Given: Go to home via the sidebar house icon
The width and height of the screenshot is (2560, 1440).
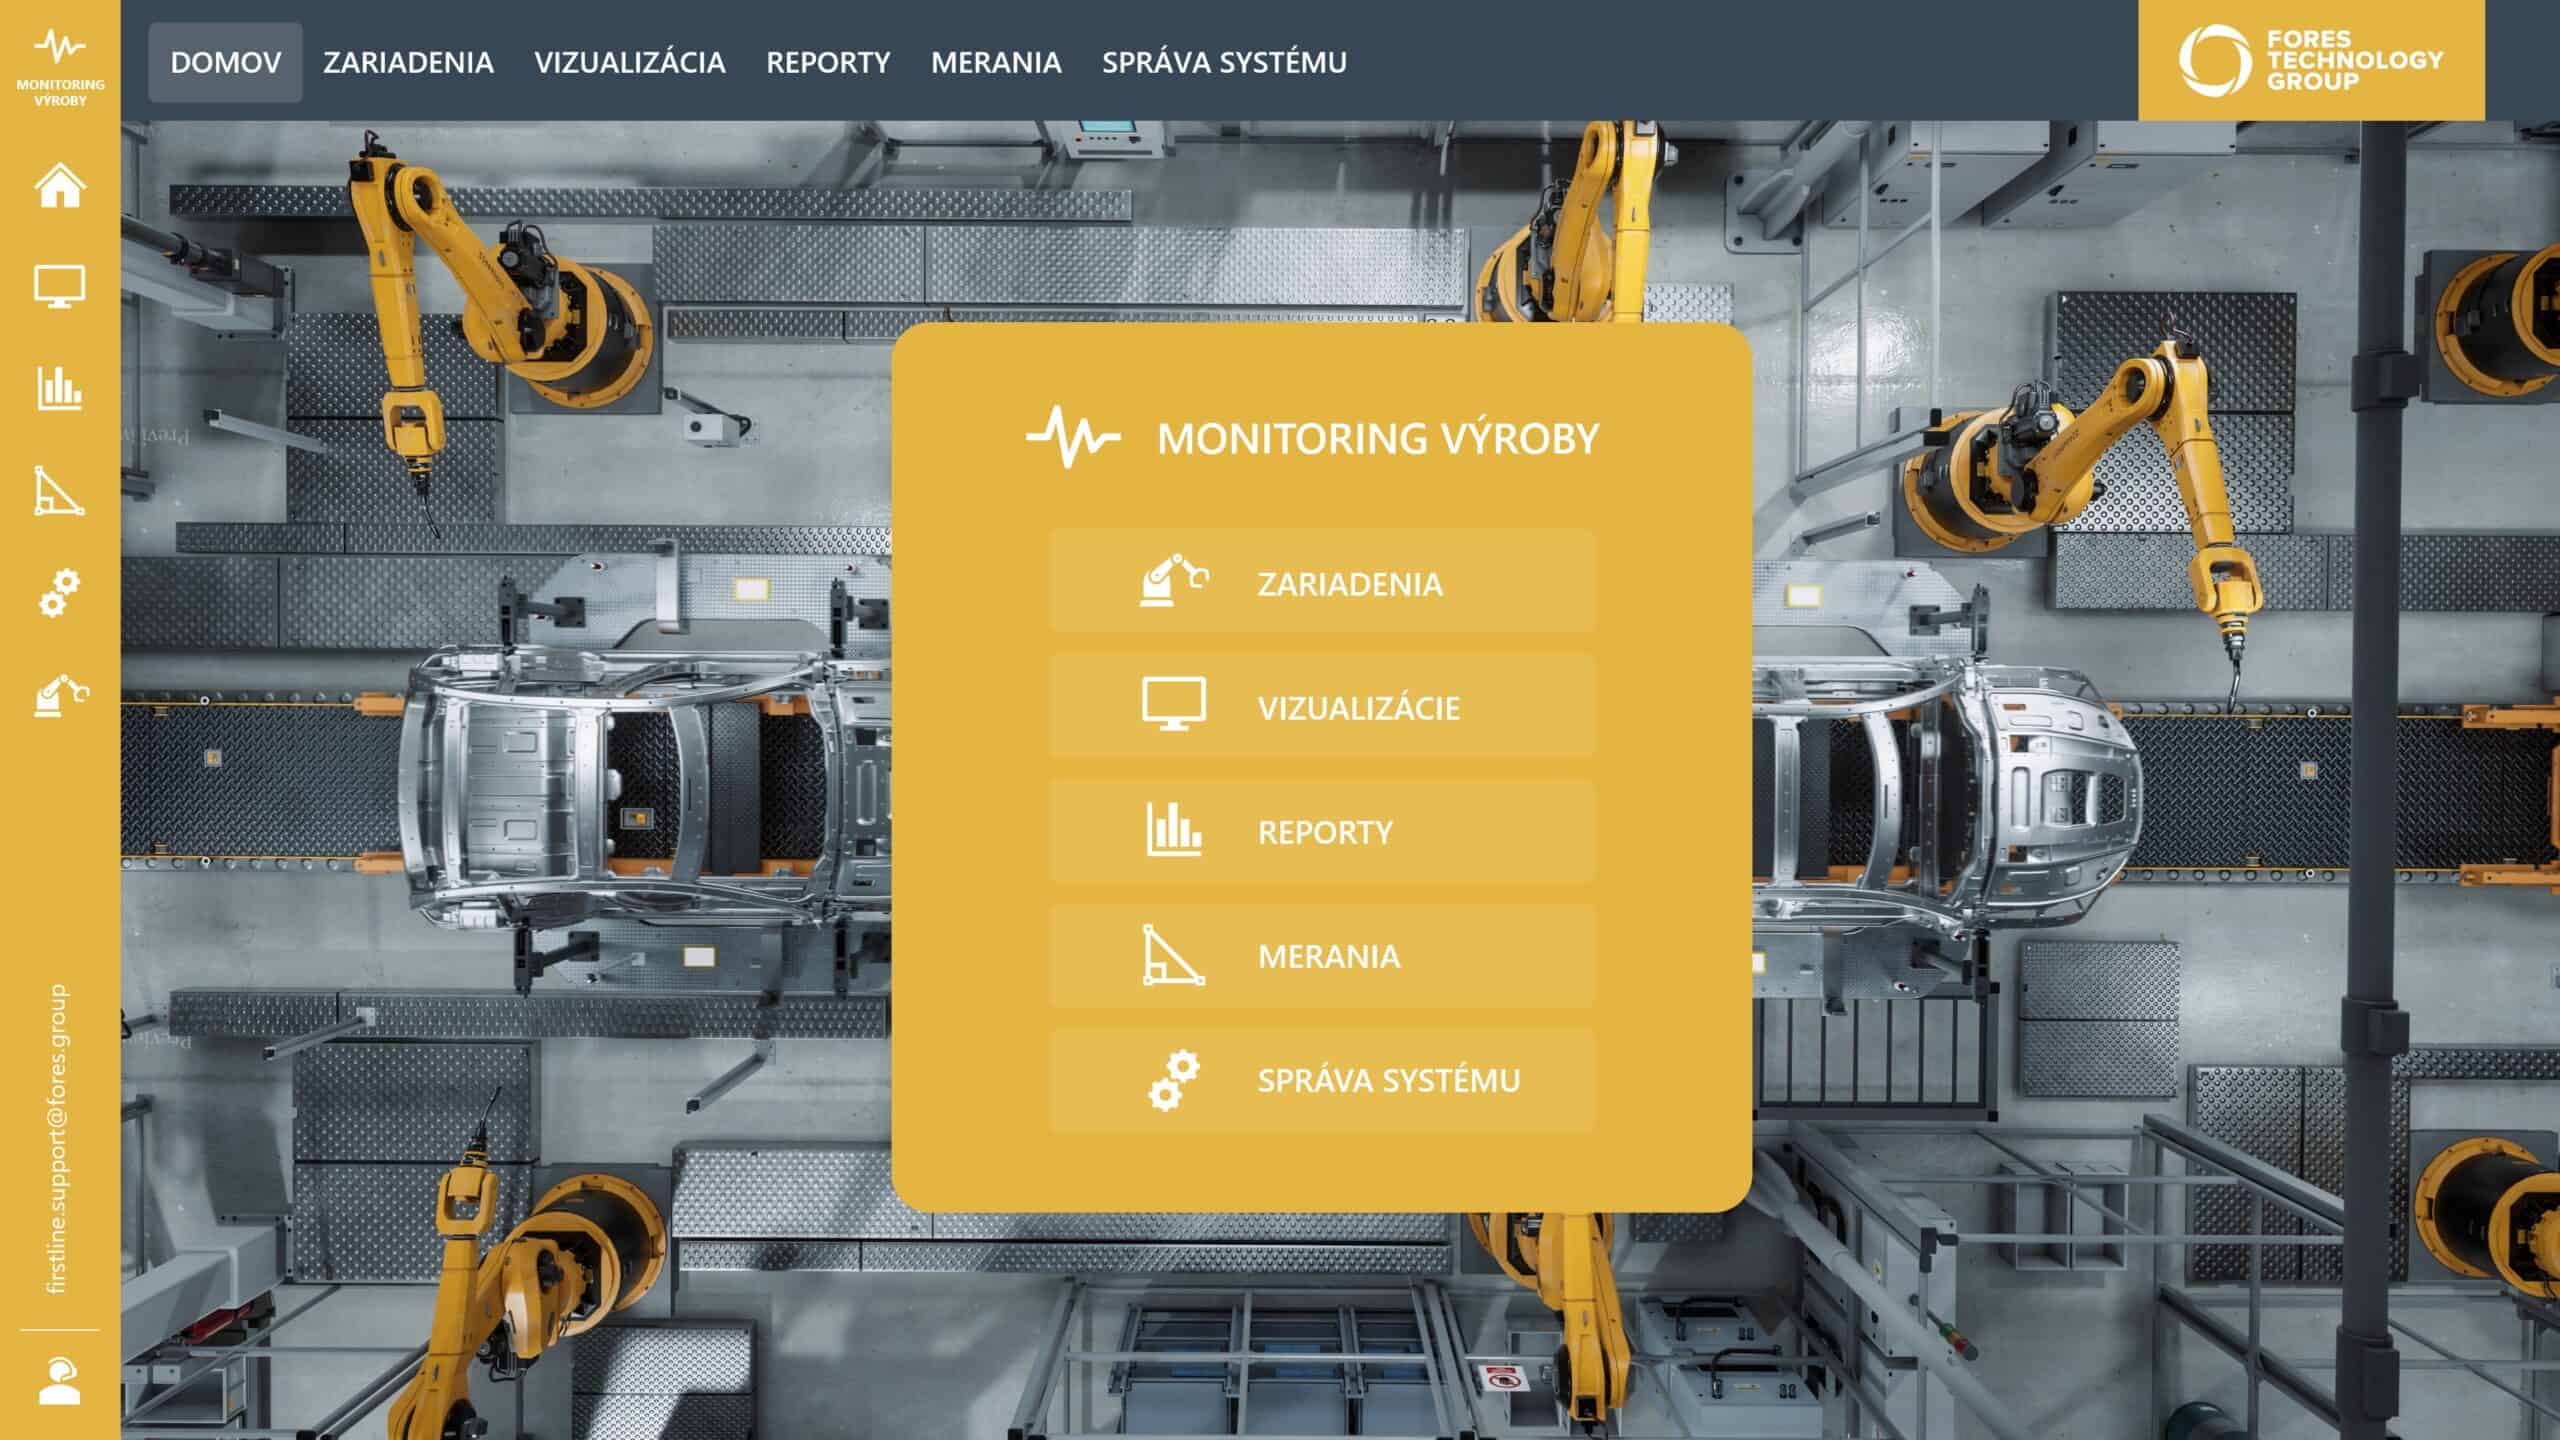Looking at the screenshot, I should pos(60,185).
